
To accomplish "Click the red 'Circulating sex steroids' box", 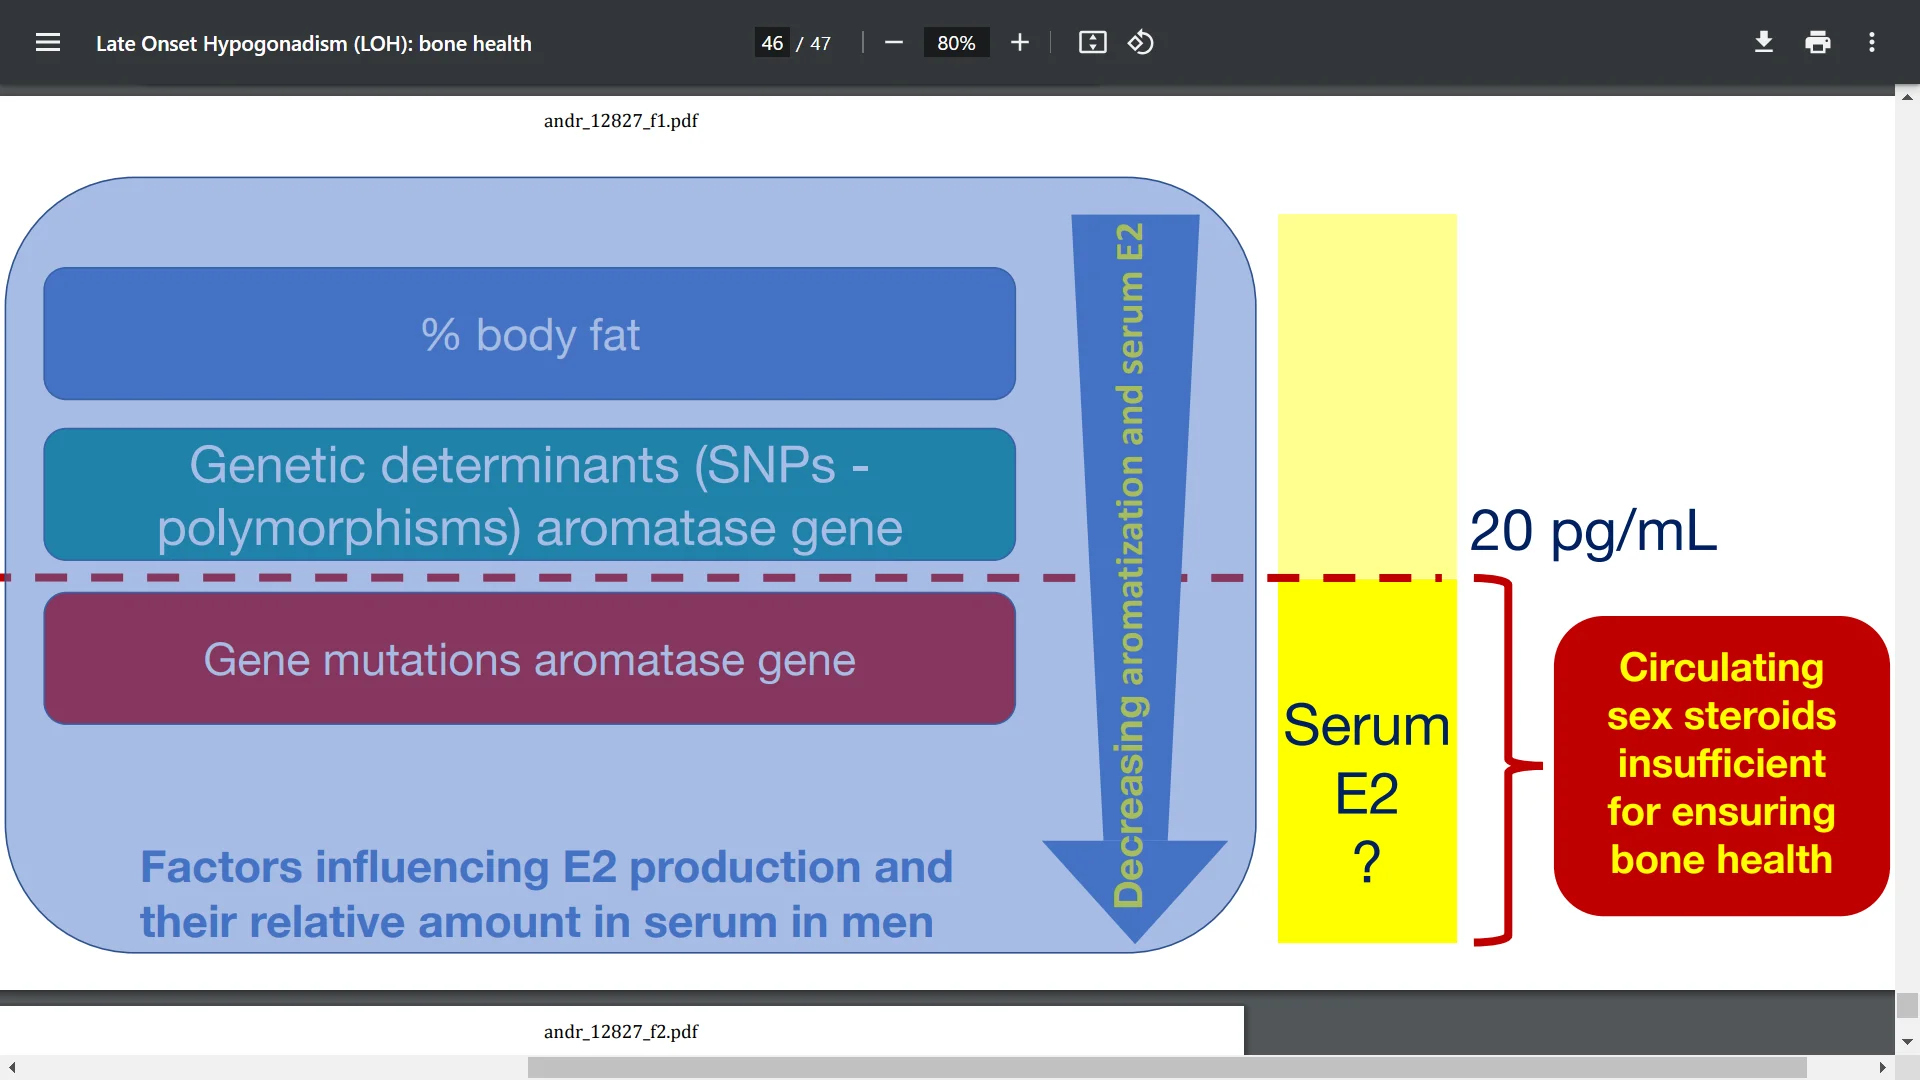I will [x=1721, y=765].
